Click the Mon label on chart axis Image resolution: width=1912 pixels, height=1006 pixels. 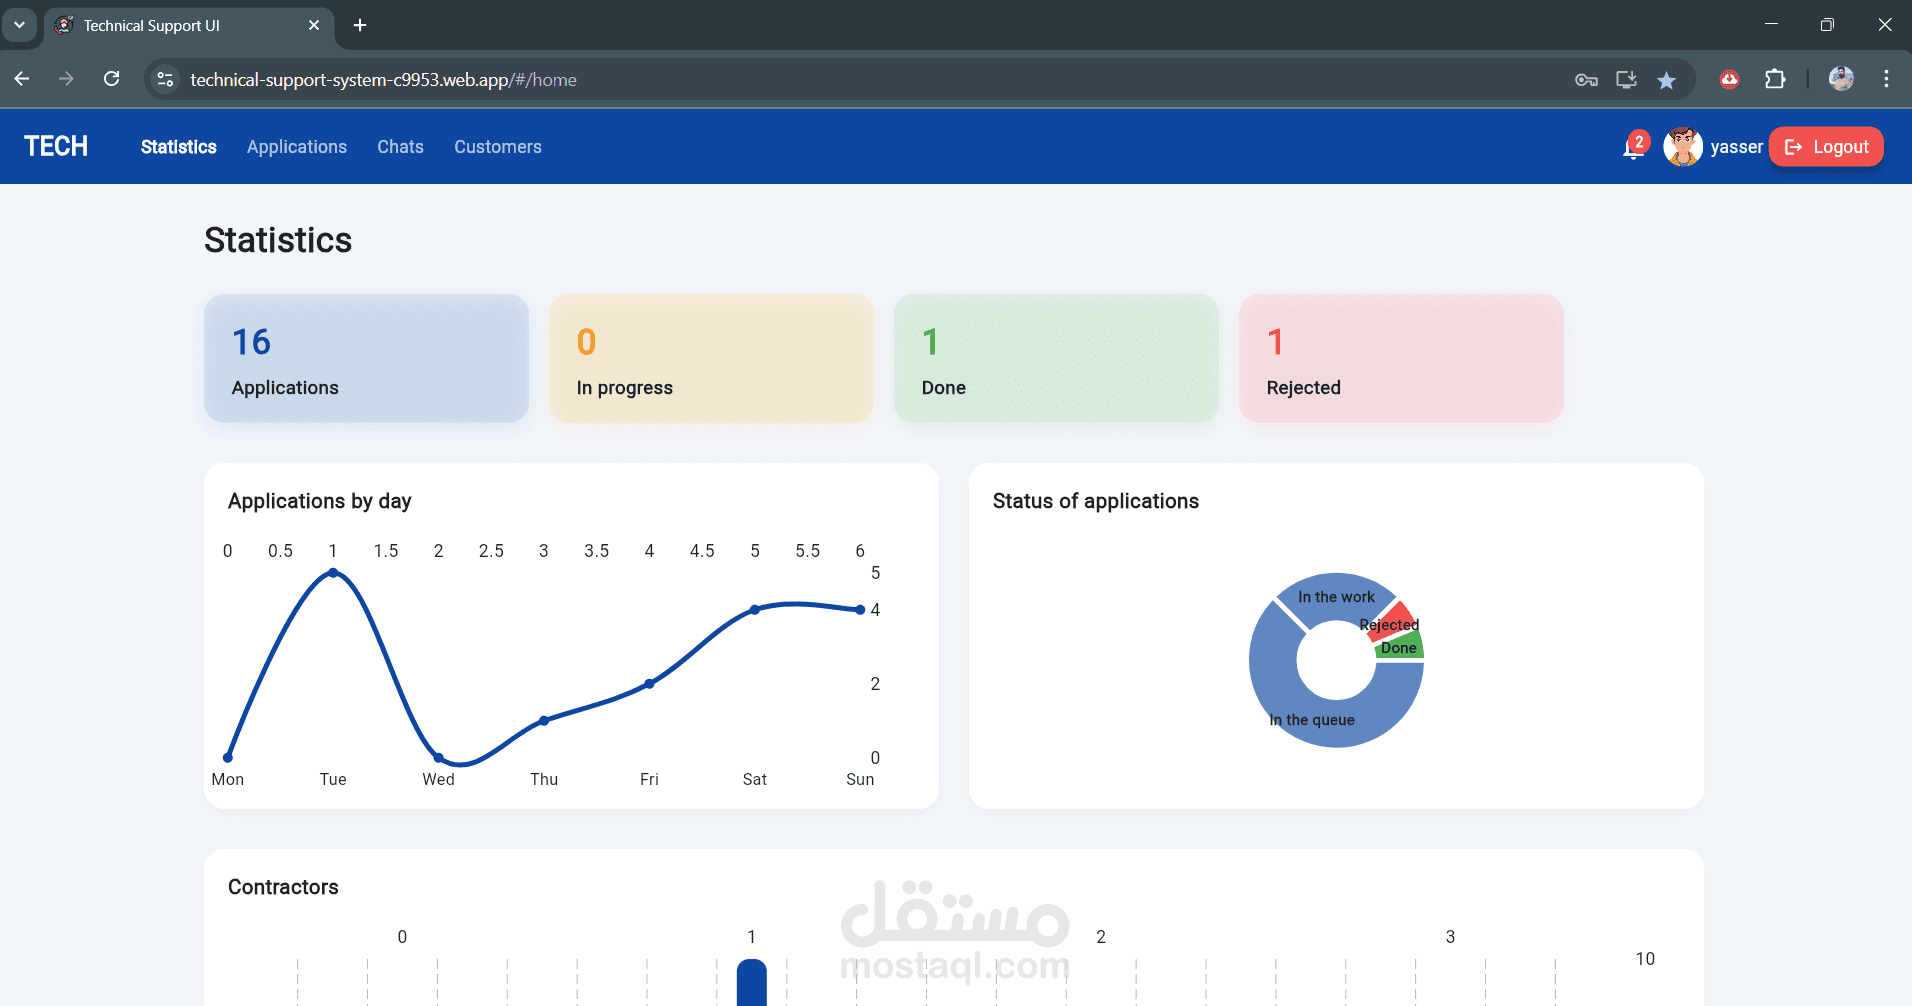(x=228, y=779)
